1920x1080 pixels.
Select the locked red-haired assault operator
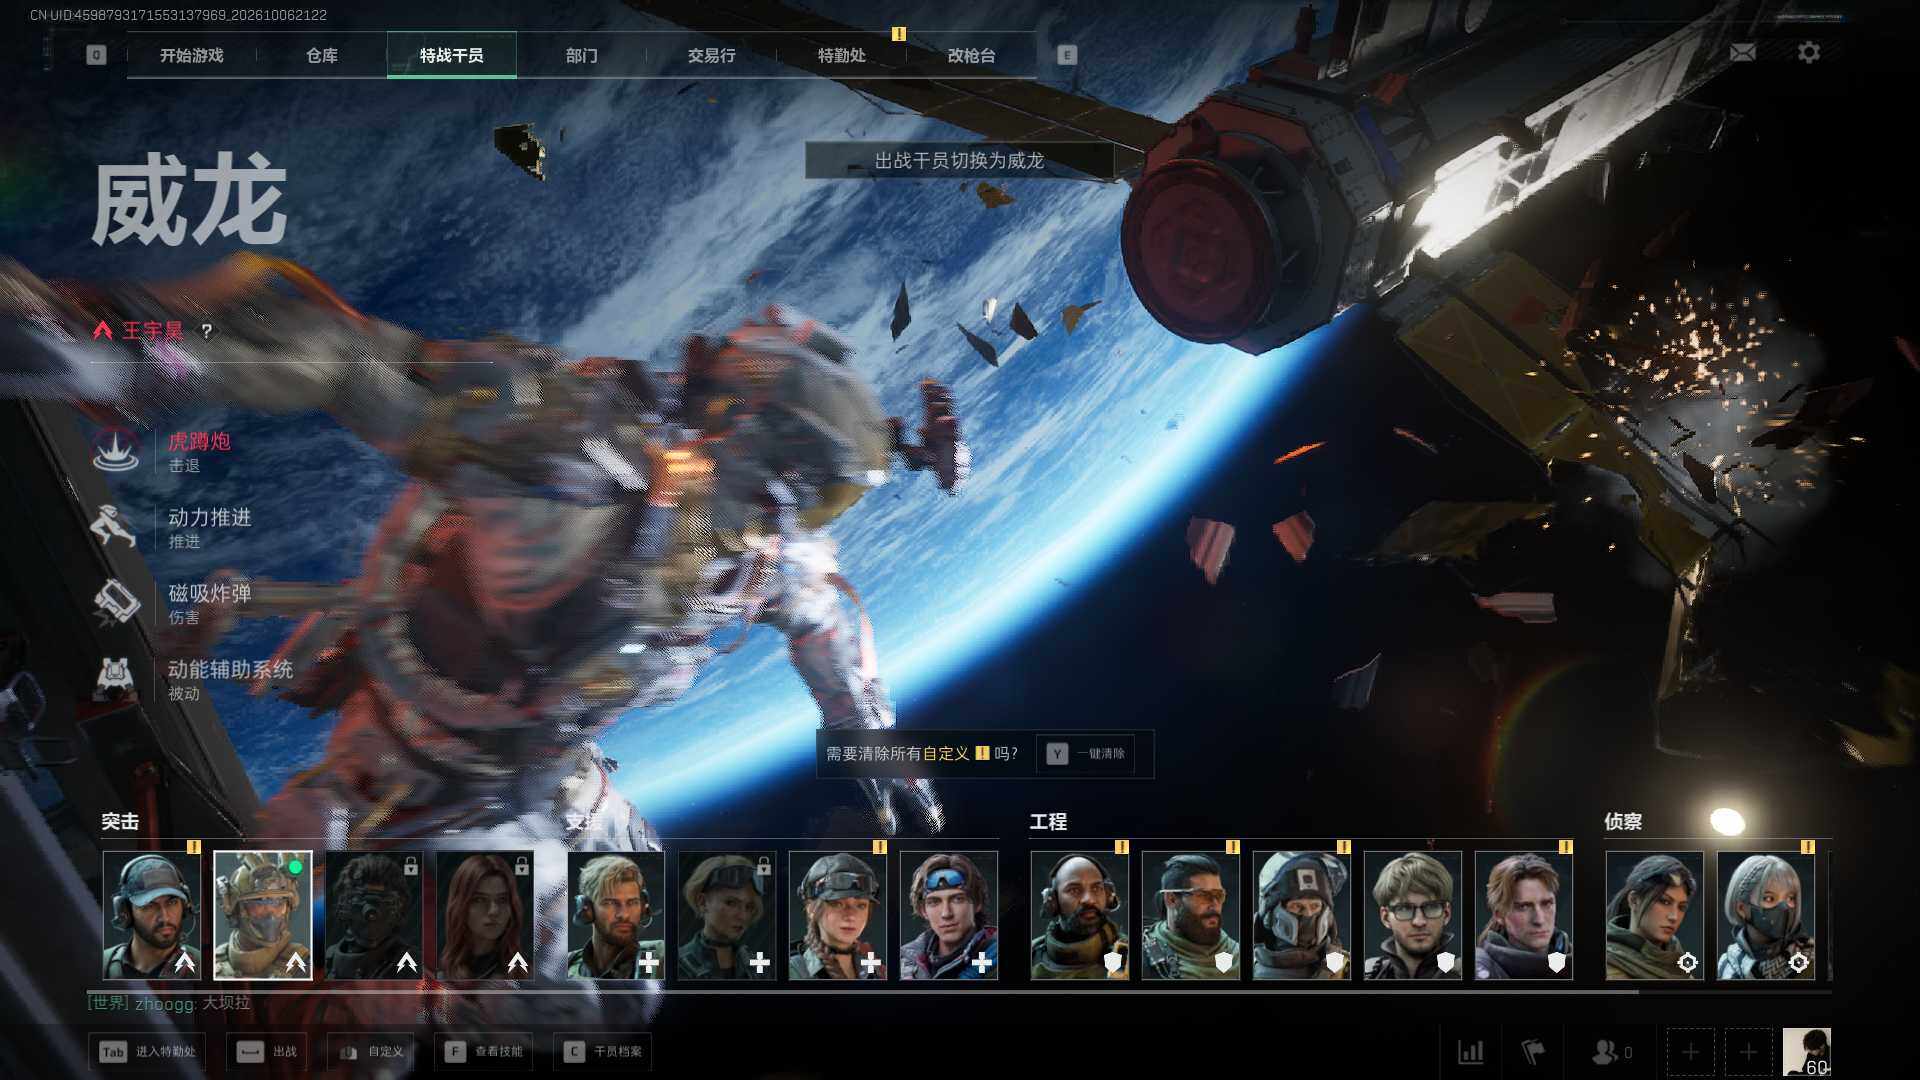485,915
